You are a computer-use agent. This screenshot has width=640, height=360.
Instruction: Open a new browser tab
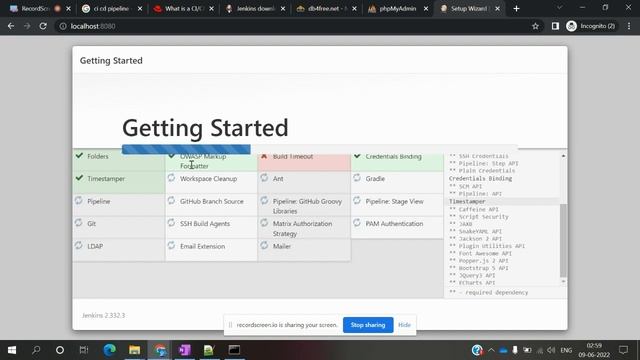(x=516, y=9)
